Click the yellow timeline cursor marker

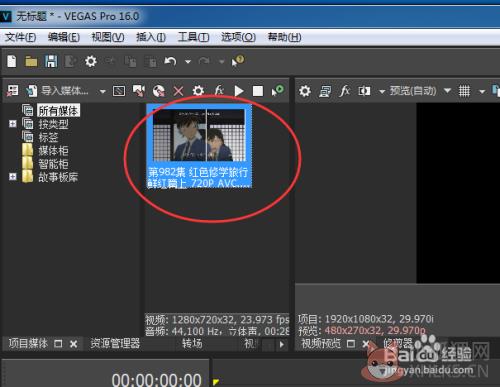pyautogui.click(x=216, y=381)
